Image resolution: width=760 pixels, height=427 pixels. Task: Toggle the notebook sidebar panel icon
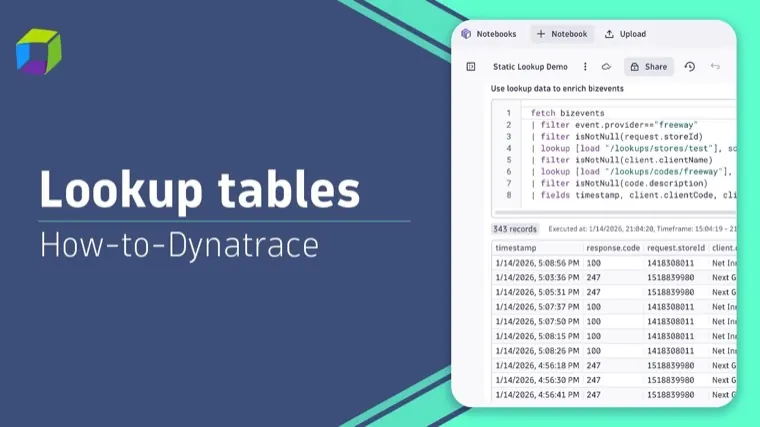click(x=471, y=67)
